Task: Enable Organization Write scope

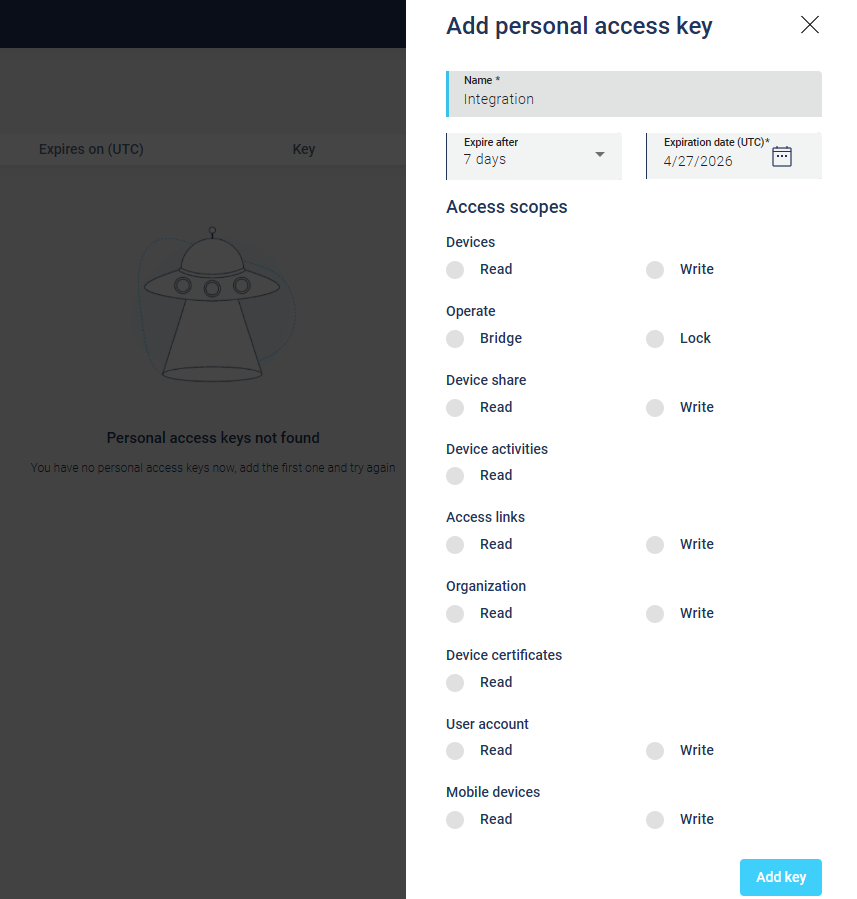Action: [x=655, y=614]
